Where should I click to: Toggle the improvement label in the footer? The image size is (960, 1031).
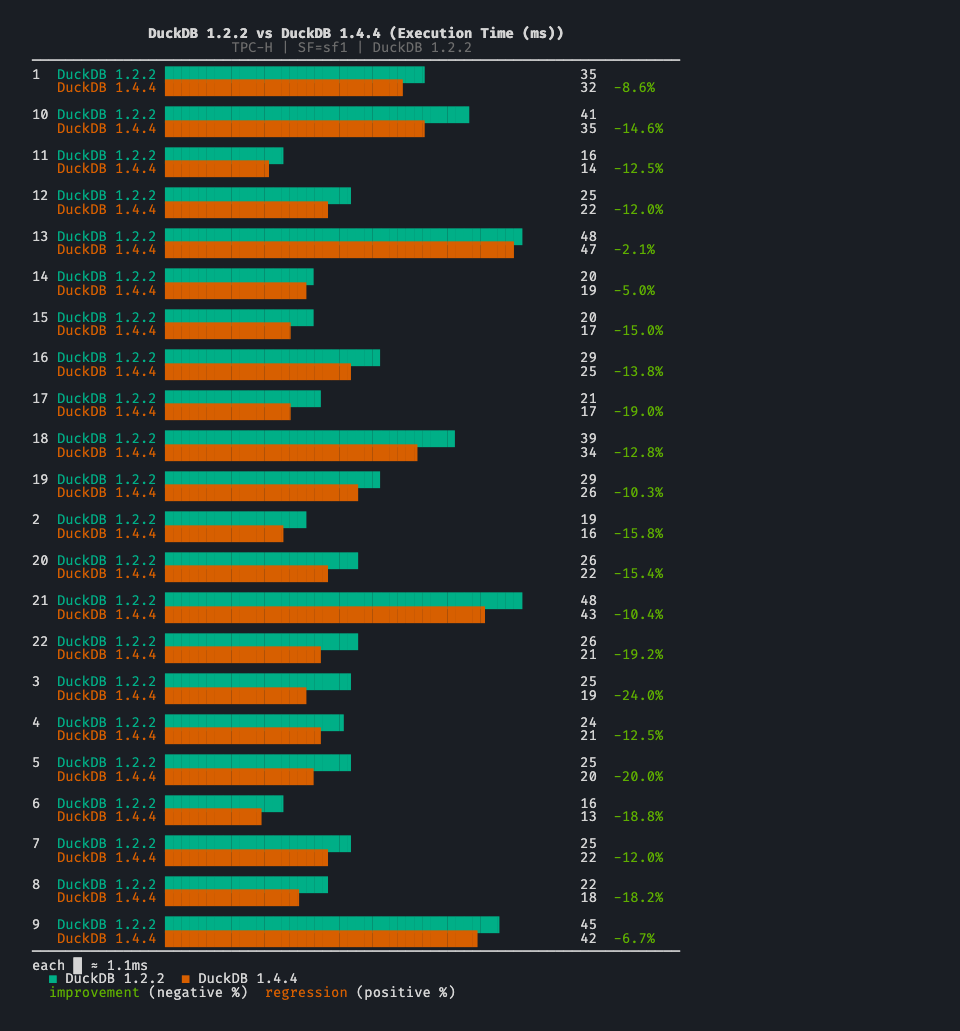pos(94,992)
